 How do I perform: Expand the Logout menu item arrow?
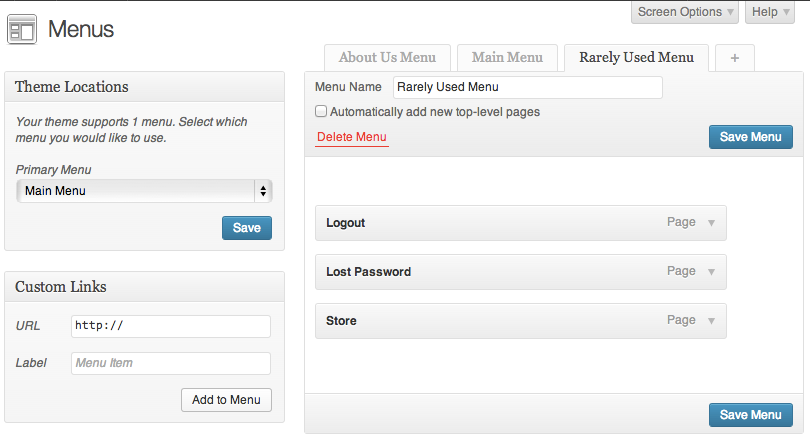(x=711, y=223)
